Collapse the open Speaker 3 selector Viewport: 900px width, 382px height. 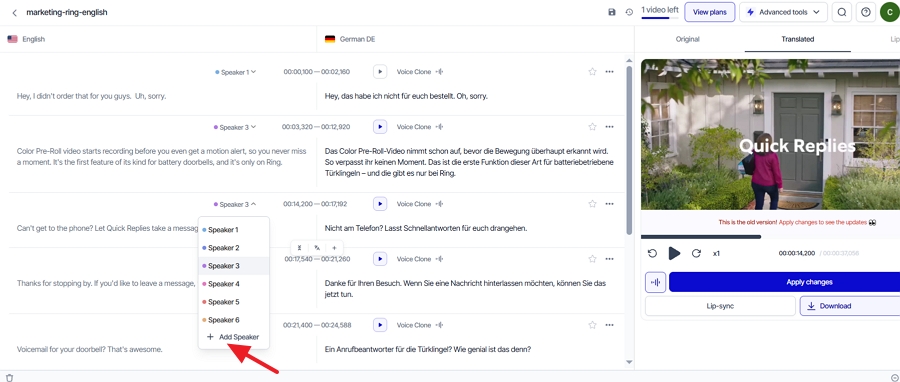click(x=235, y=204)
